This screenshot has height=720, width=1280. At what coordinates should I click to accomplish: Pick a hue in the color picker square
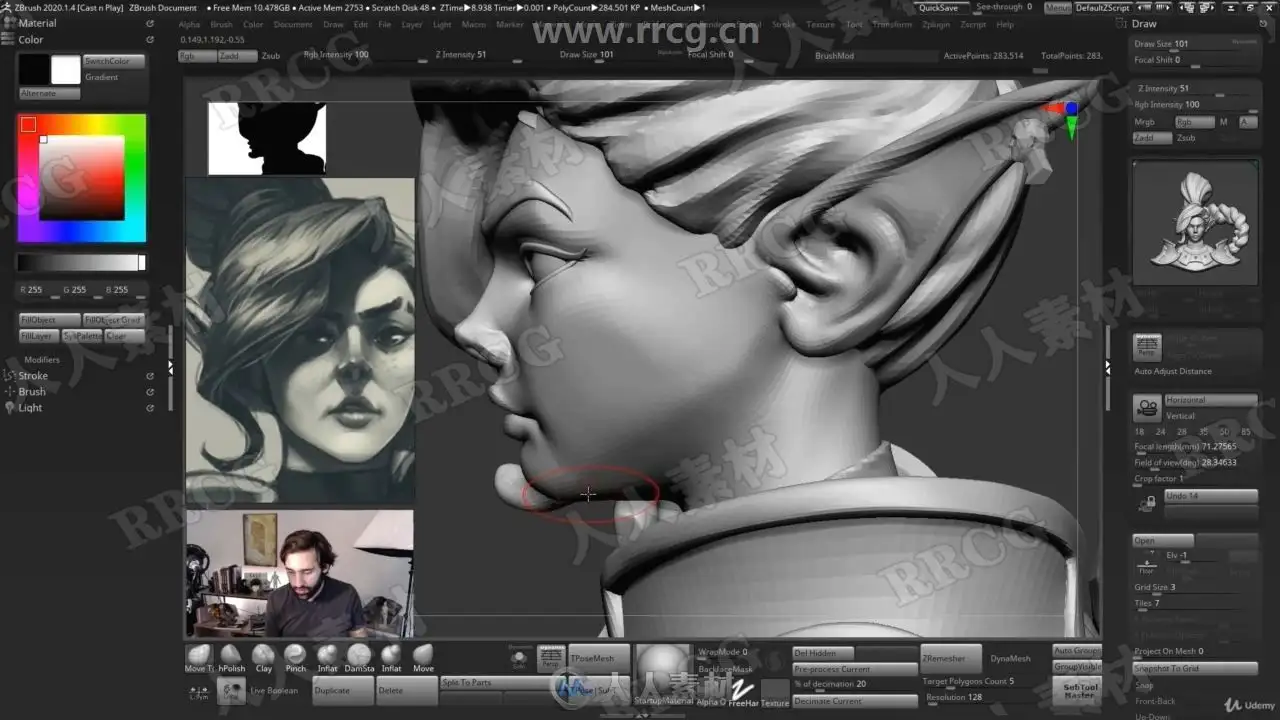pos(82,178)
